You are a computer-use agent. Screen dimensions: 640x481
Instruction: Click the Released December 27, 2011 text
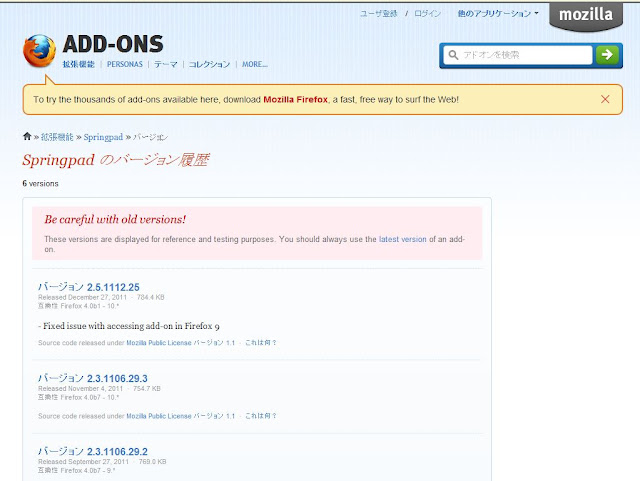pos(82,297)
